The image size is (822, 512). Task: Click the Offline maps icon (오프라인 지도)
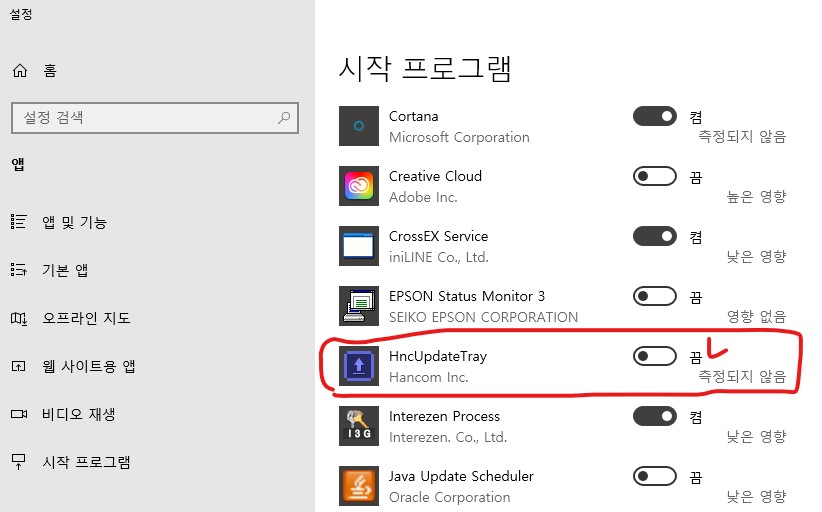click(19, 318)
